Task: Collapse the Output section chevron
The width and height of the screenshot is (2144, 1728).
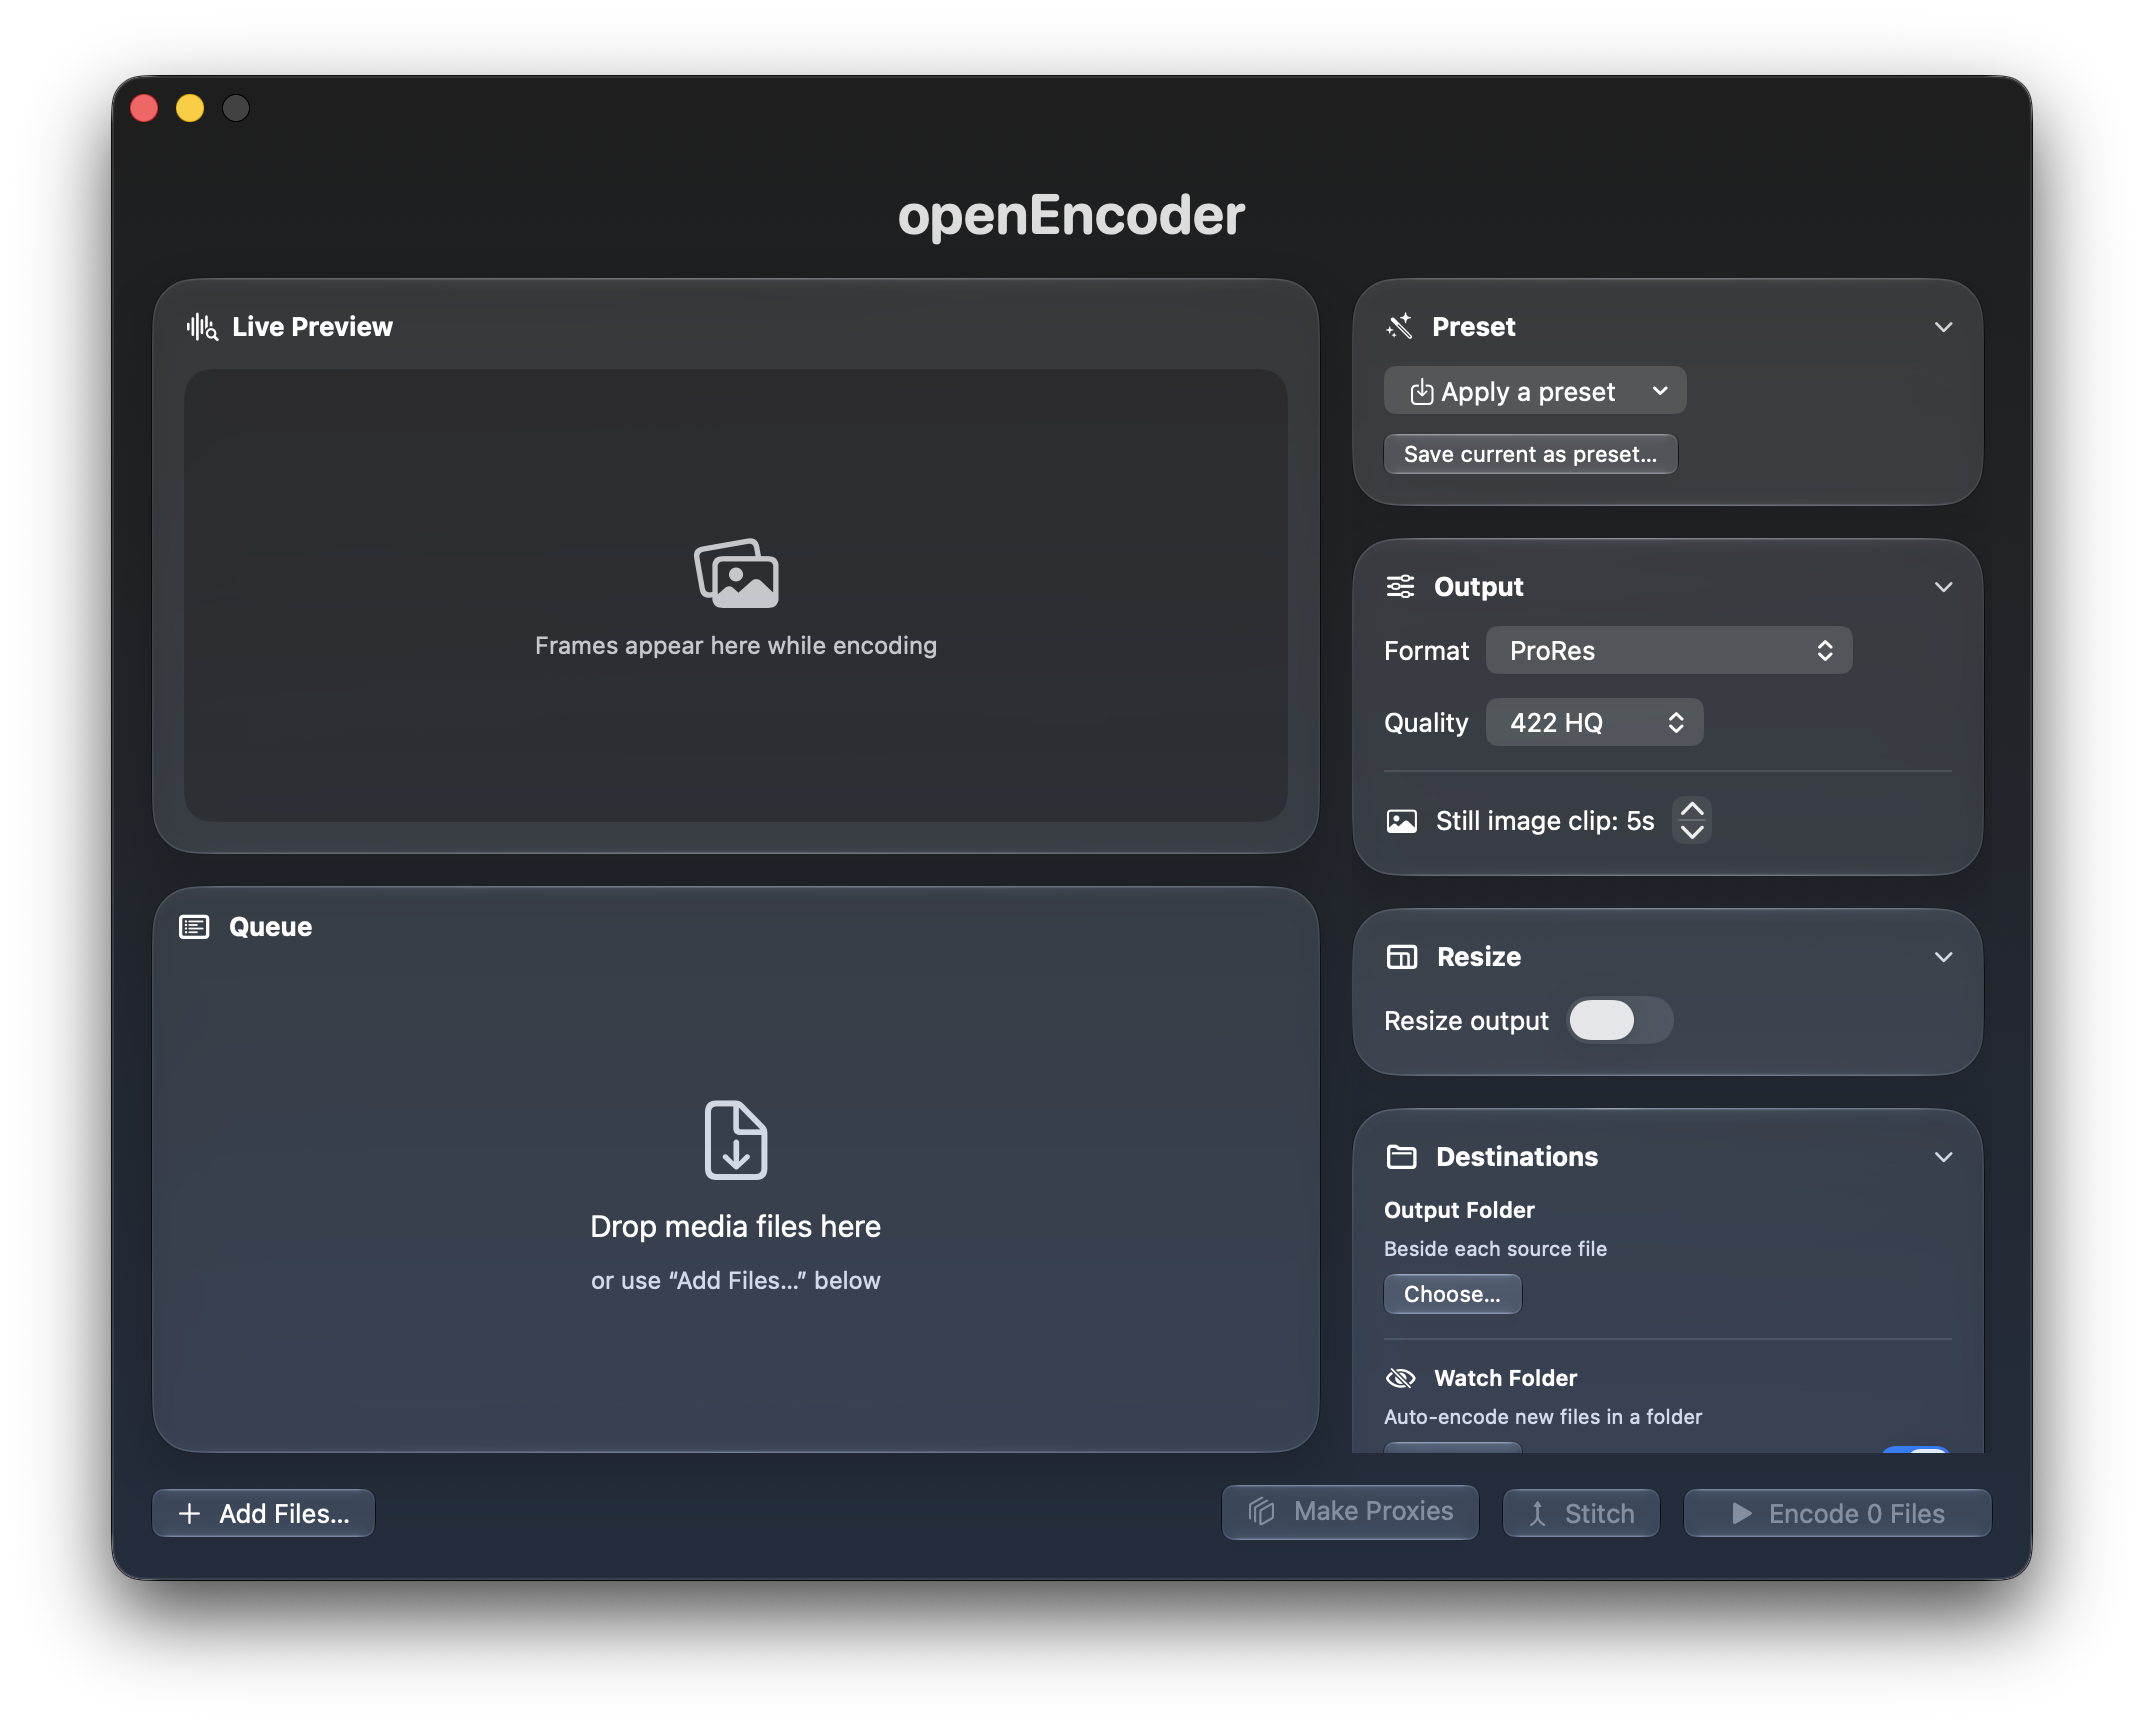Action: pos(1943,587)
